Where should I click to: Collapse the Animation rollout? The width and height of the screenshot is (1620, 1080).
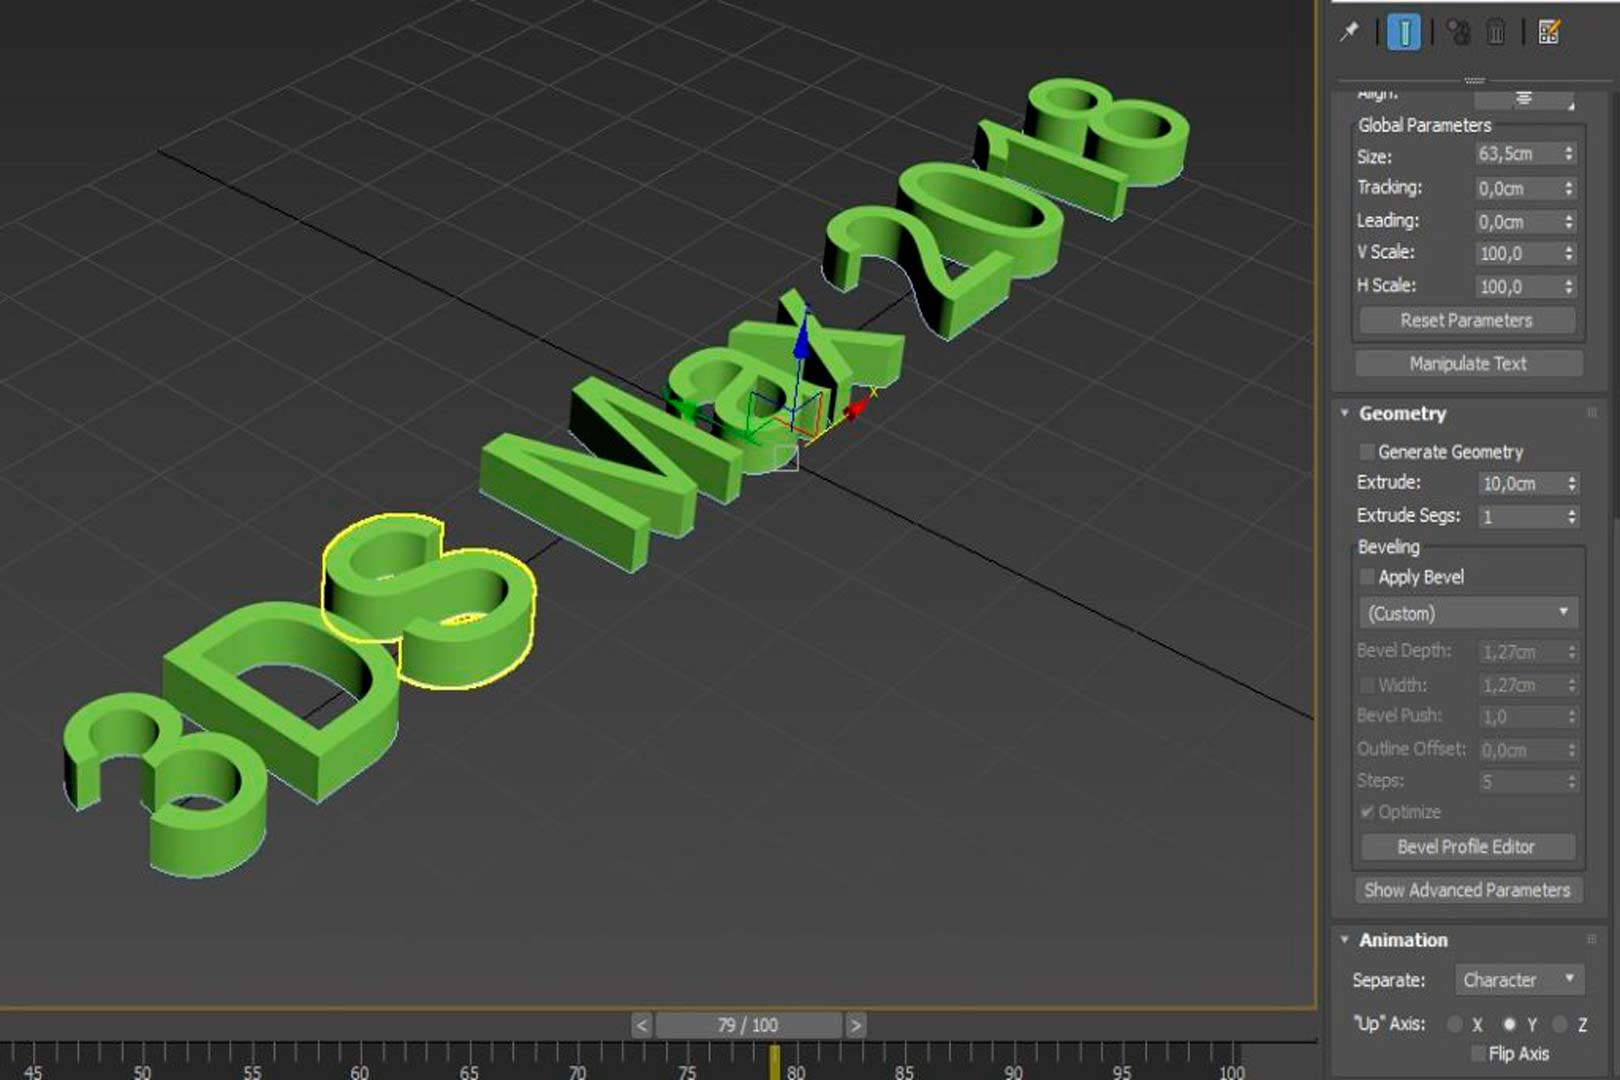pyautogui.click(x=1345, y=940)
